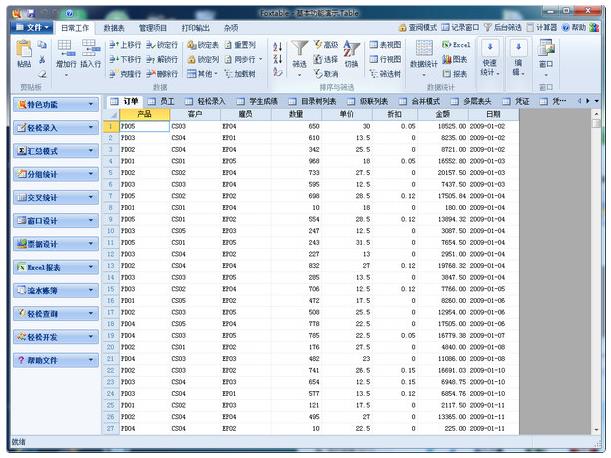Expand the 特色功能 sidebar panel
The height and width of the screenshot is (458, 611).
tap(56, 104)
